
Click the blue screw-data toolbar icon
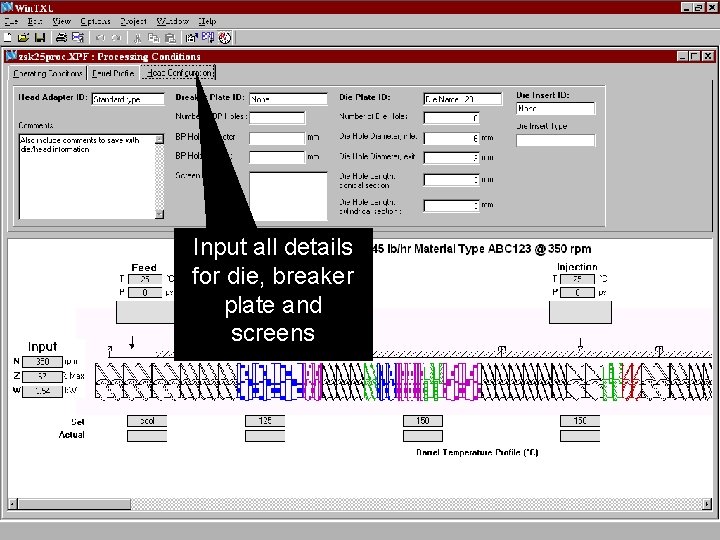(x=208, y=37)
